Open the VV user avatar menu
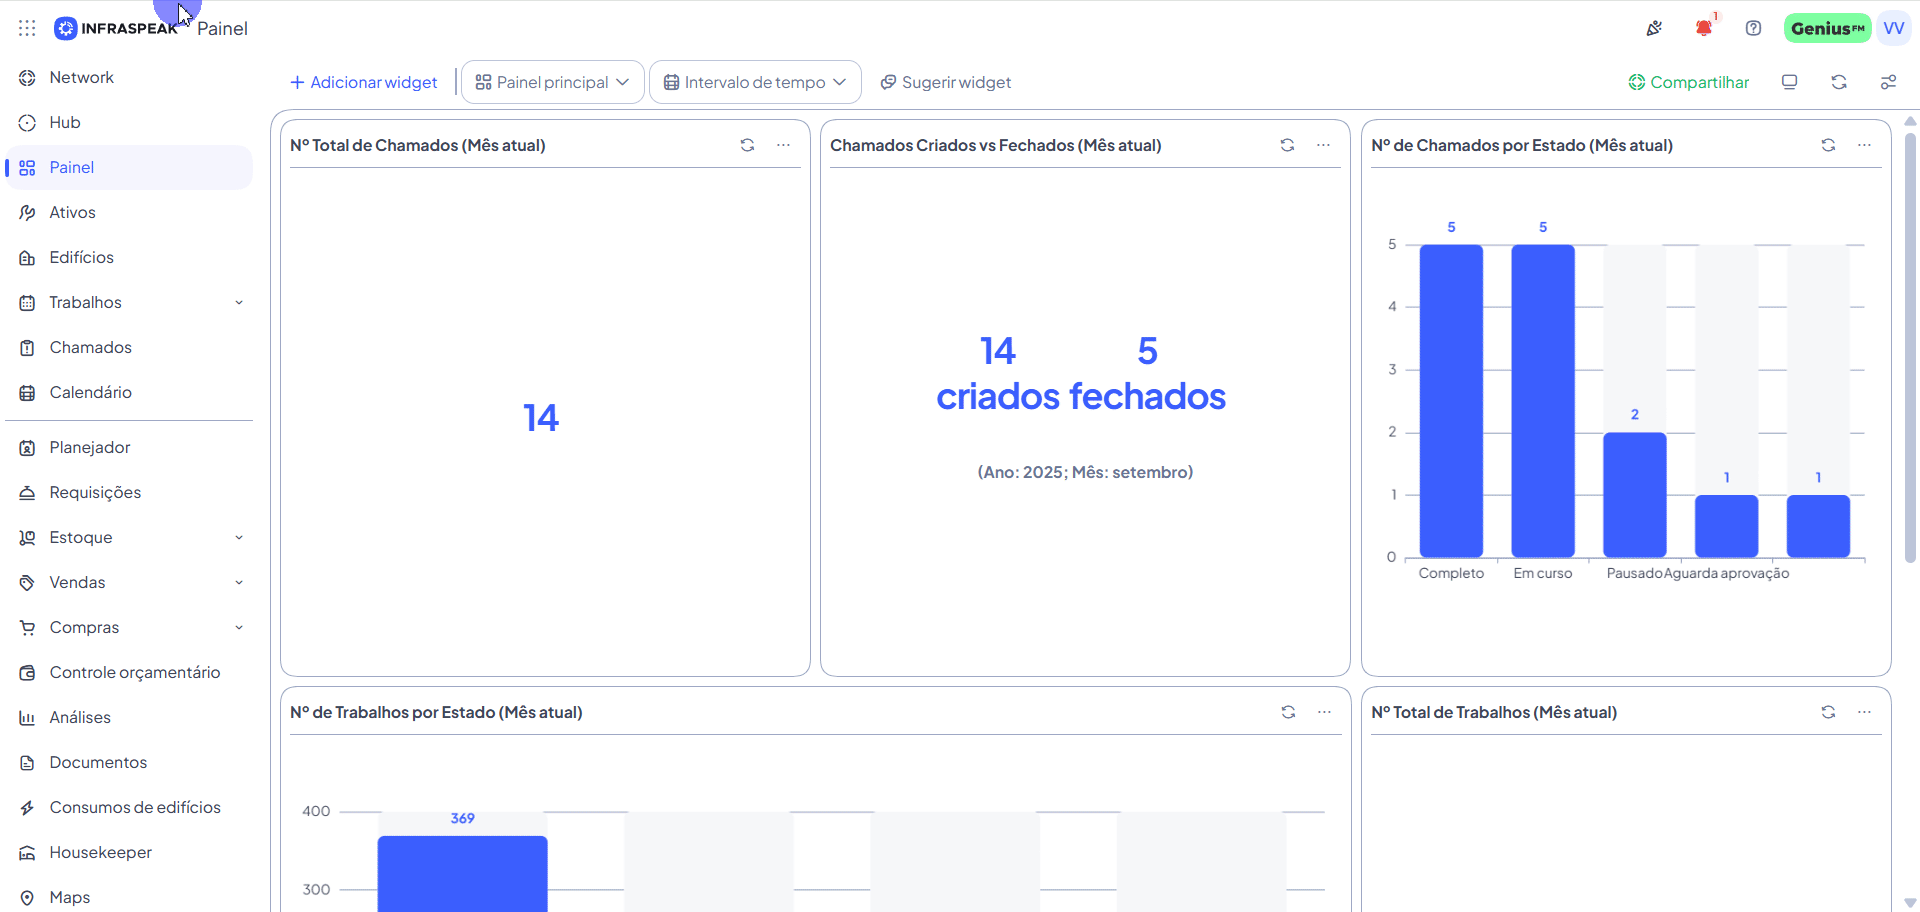 click(1894, 28)
